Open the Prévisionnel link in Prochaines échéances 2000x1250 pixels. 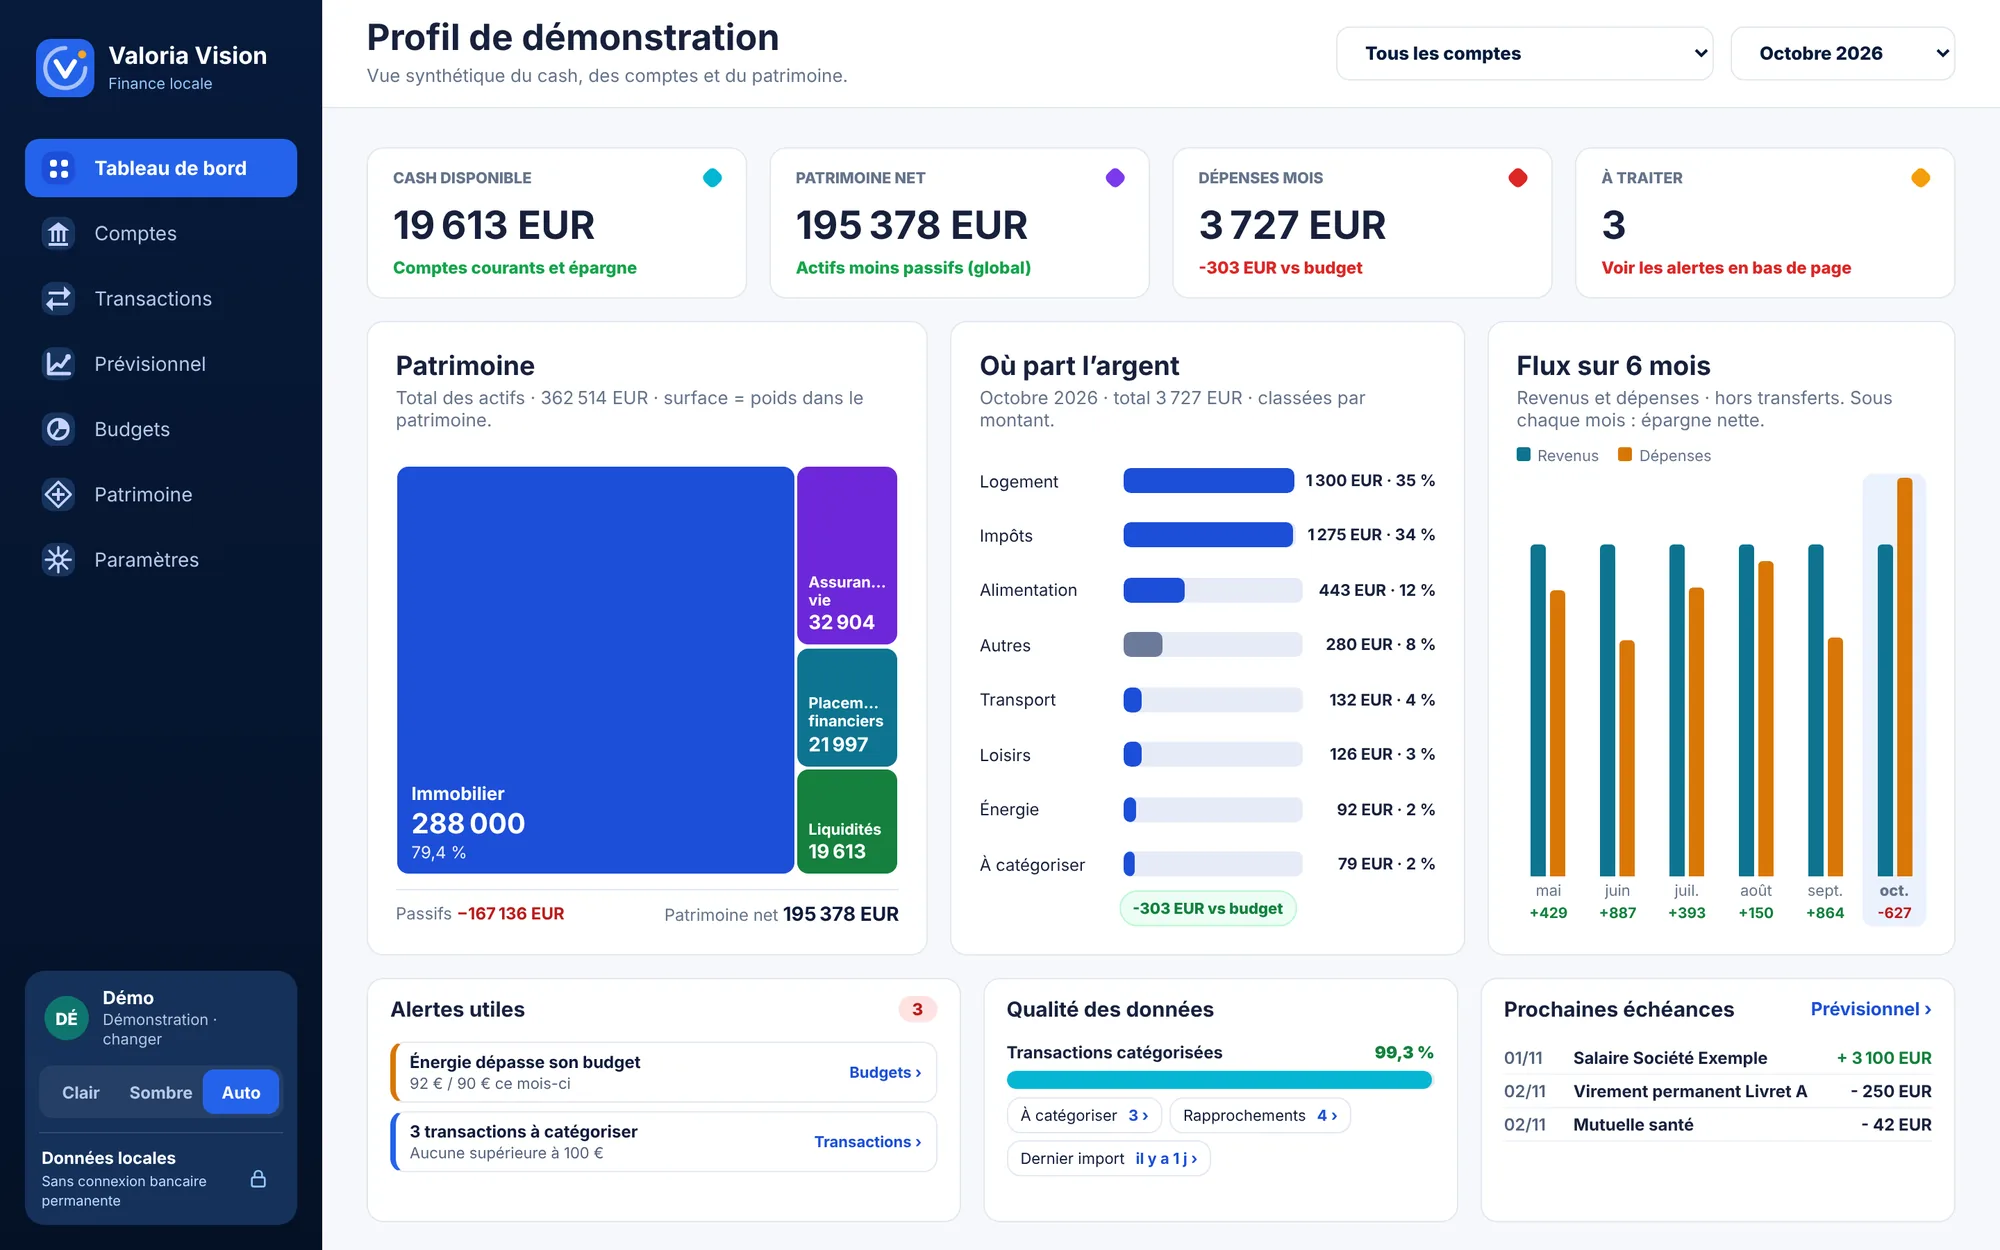1870,1009
